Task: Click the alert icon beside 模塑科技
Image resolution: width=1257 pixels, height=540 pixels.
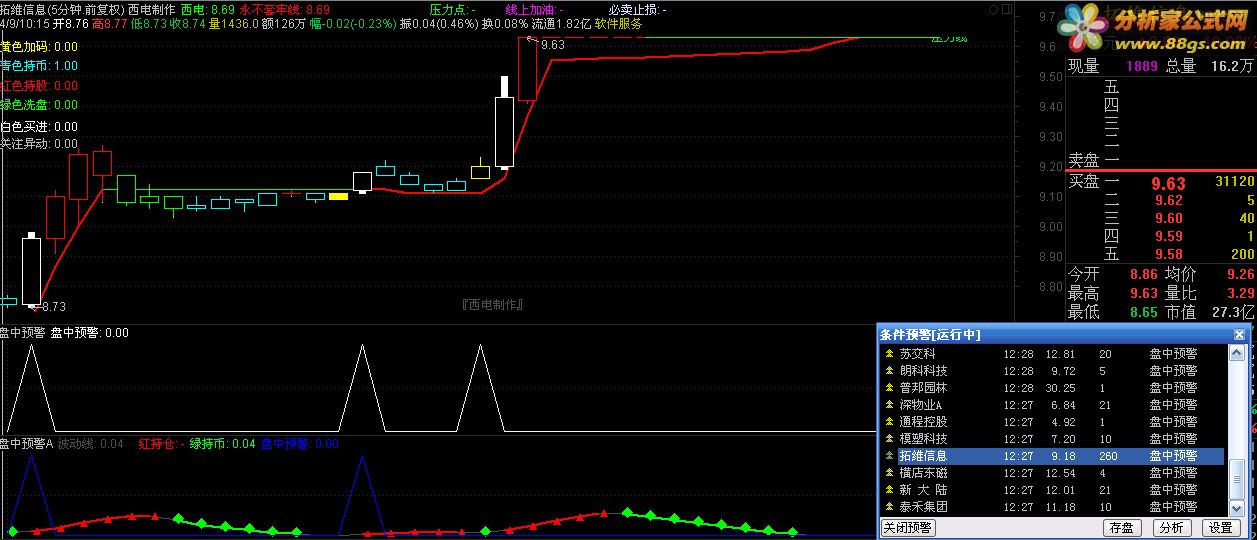Action: pyautogui.click(x=889, y=438)
